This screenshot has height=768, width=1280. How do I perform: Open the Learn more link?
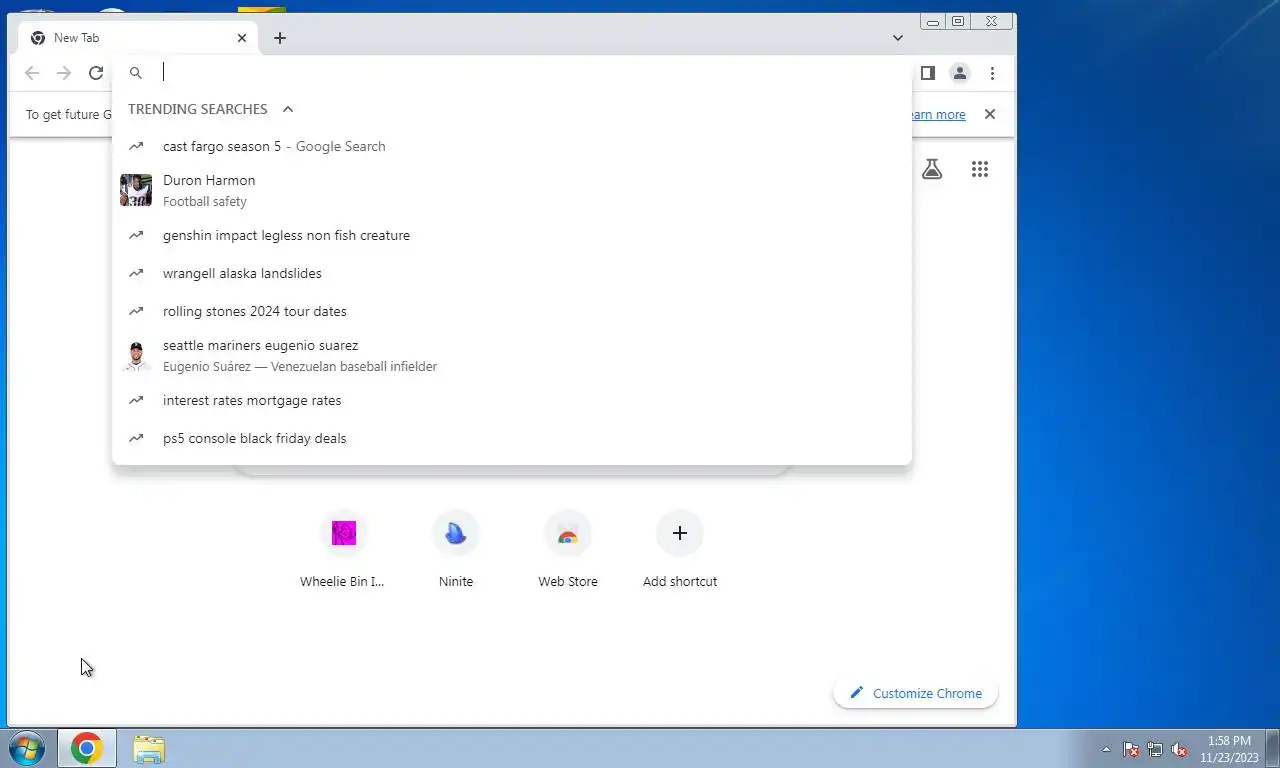[x=938, y=115]
